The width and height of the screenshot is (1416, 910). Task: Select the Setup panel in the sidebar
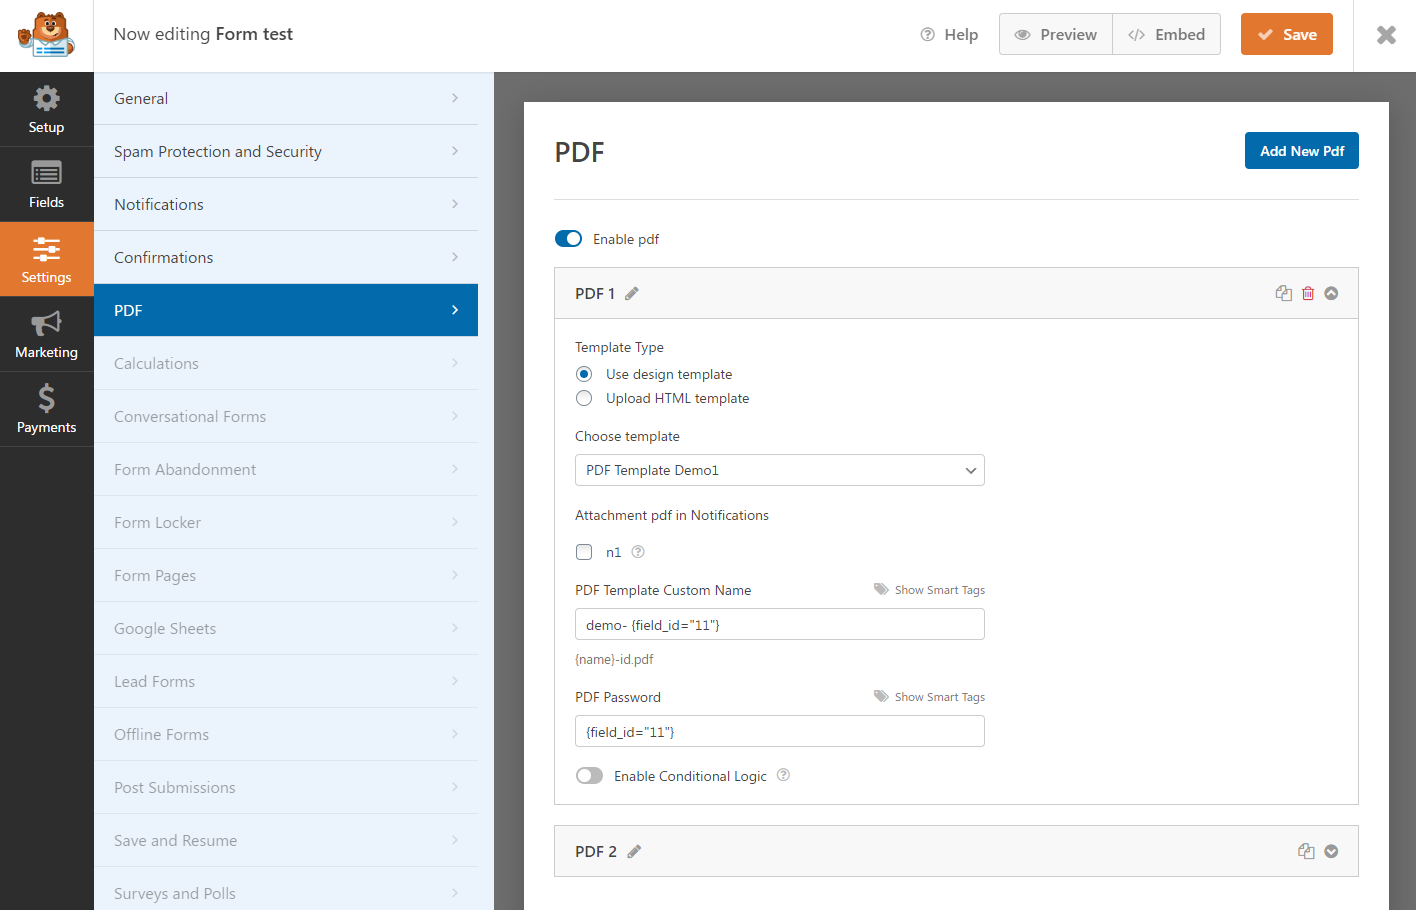(x=46, y=108)
